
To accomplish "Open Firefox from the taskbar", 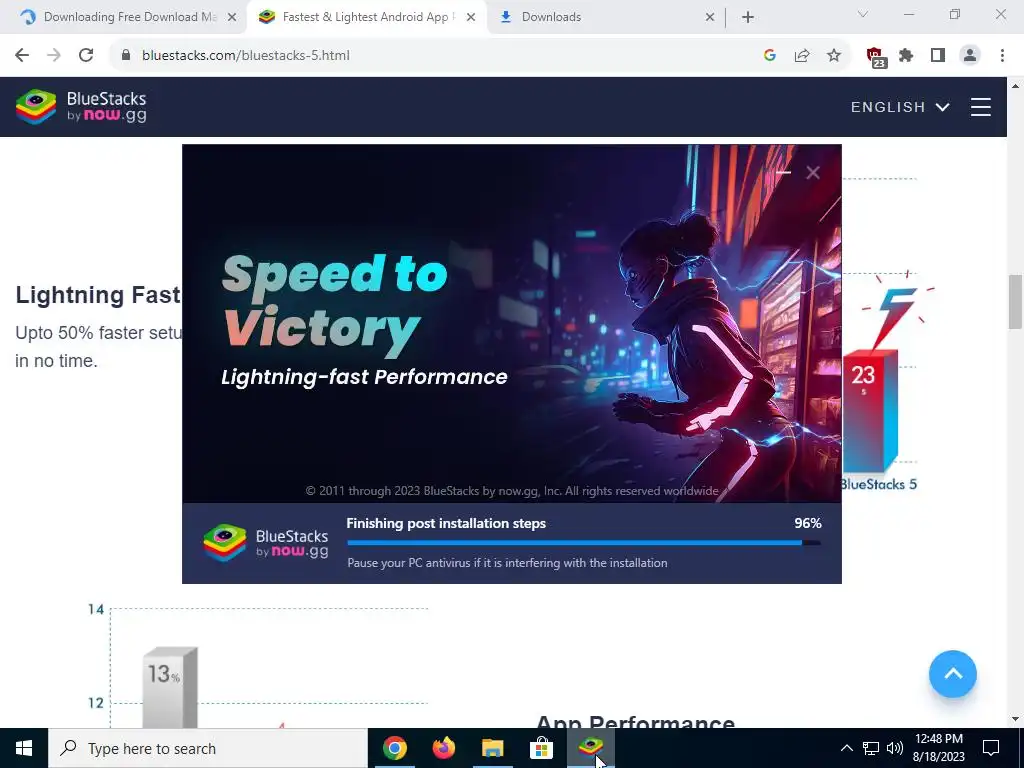I will click(x=443, y=748).
